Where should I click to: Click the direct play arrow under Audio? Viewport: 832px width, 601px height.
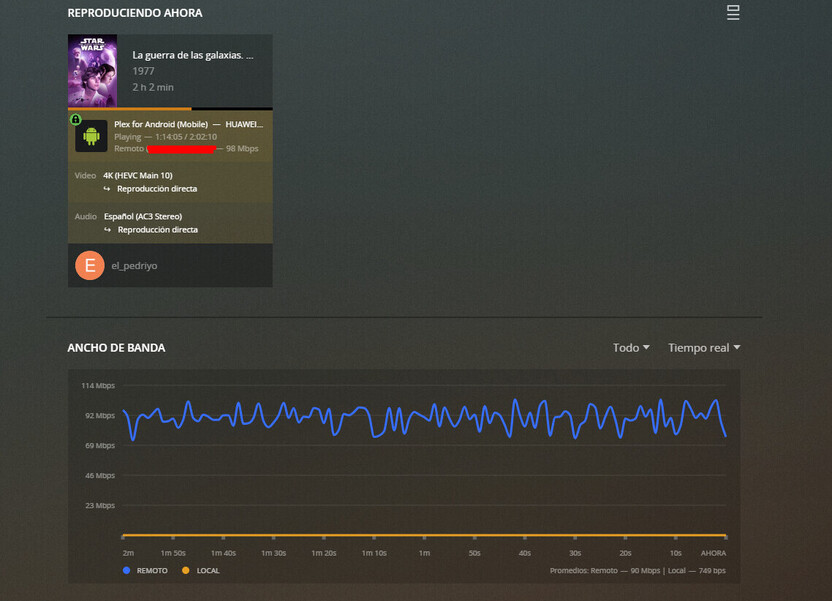tap(107, 230)
